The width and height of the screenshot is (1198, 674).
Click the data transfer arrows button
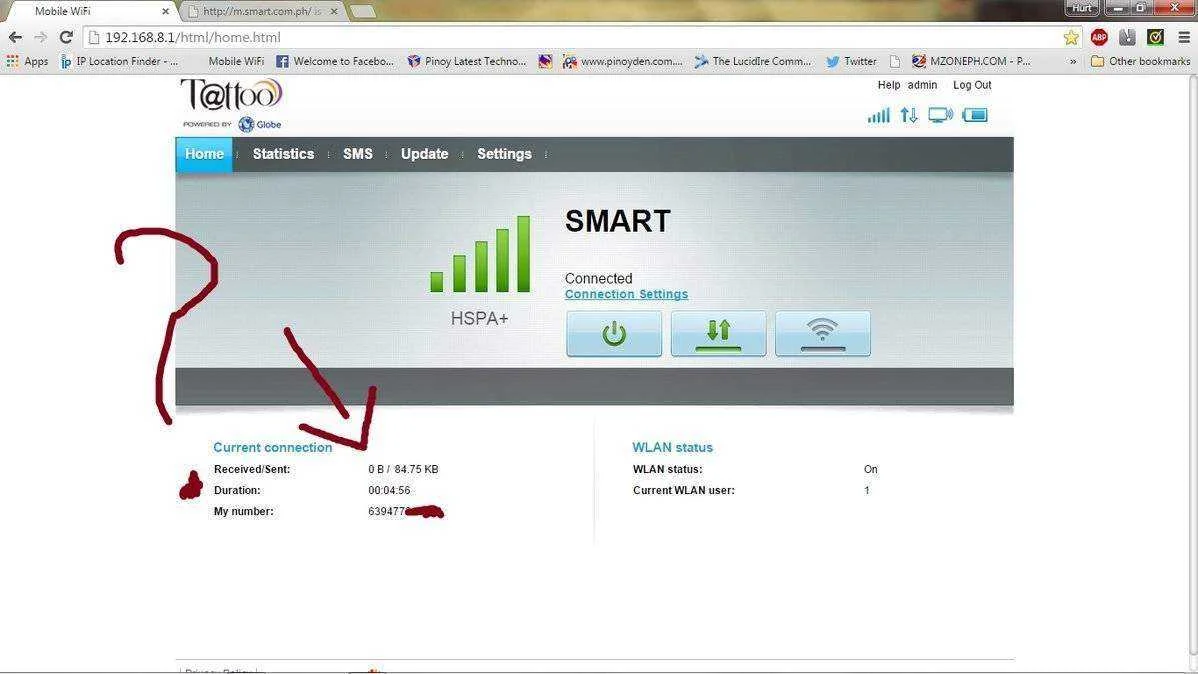point(718,334)
